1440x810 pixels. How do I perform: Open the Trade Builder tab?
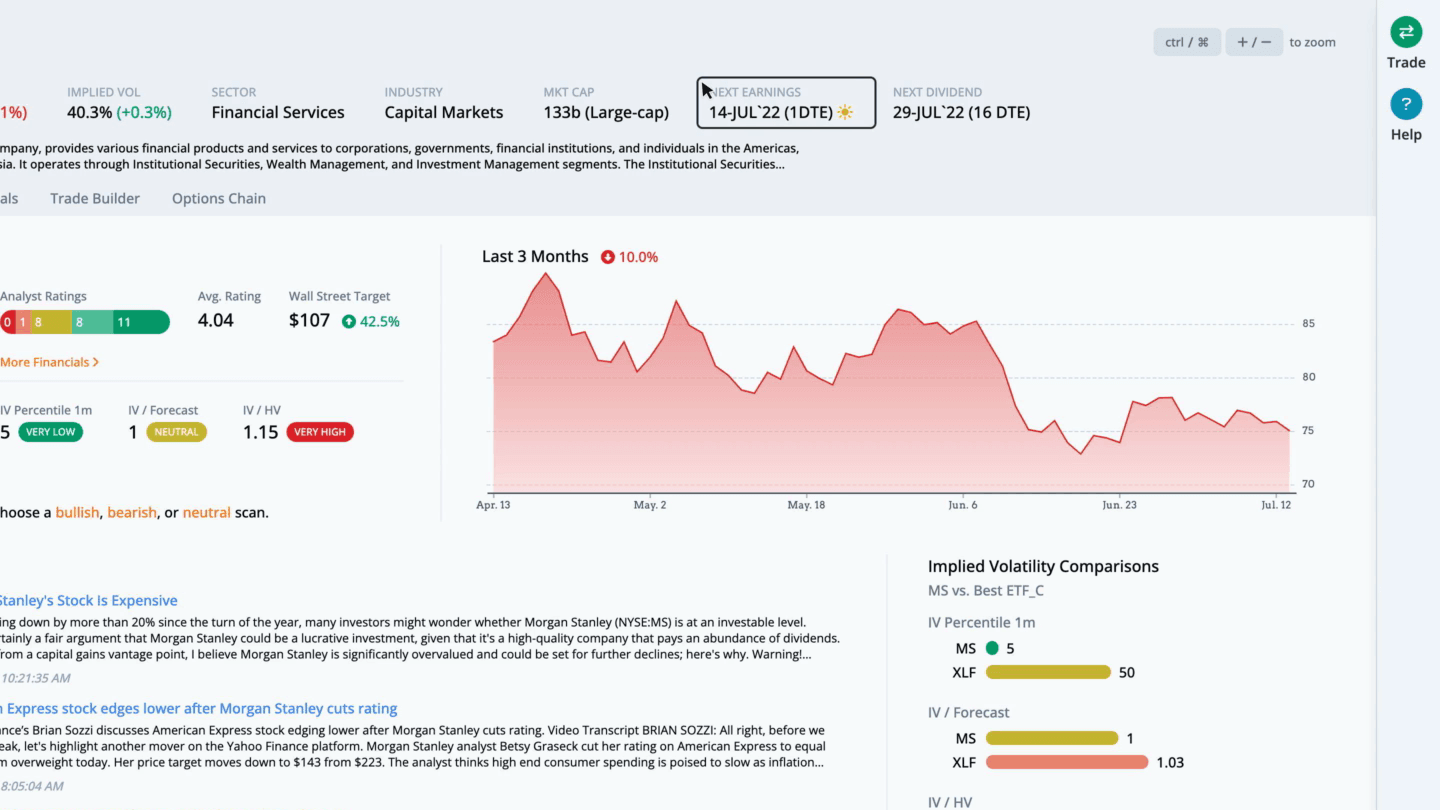click(x=95, y=198)
